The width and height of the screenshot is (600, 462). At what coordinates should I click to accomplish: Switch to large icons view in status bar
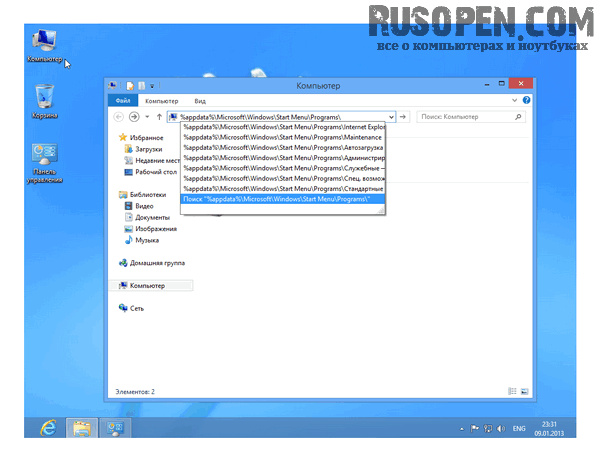524,391
